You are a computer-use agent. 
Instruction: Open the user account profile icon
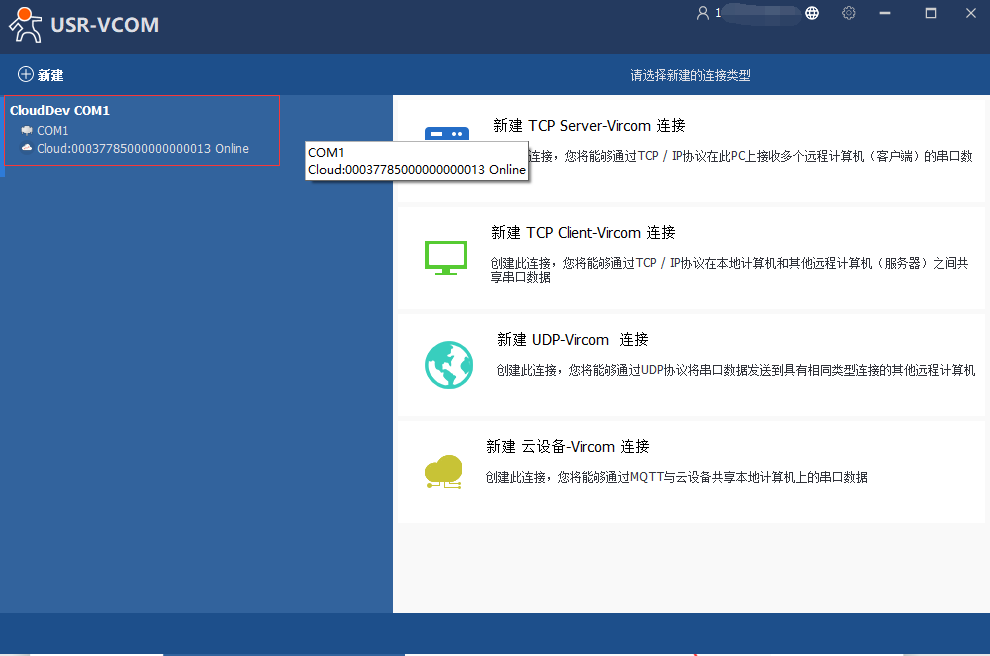(703, 13)
